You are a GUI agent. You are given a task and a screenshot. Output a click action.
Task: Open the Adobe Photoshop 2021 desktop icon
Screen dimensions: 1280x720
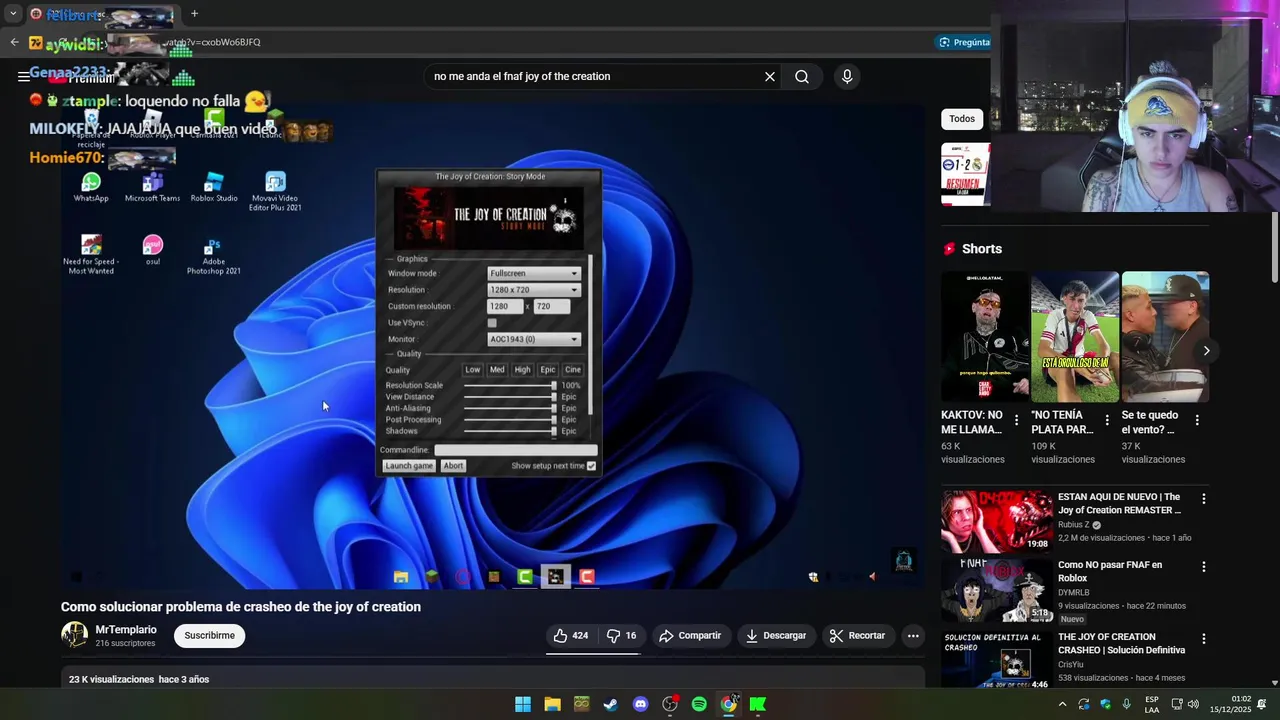pos(213,257)
